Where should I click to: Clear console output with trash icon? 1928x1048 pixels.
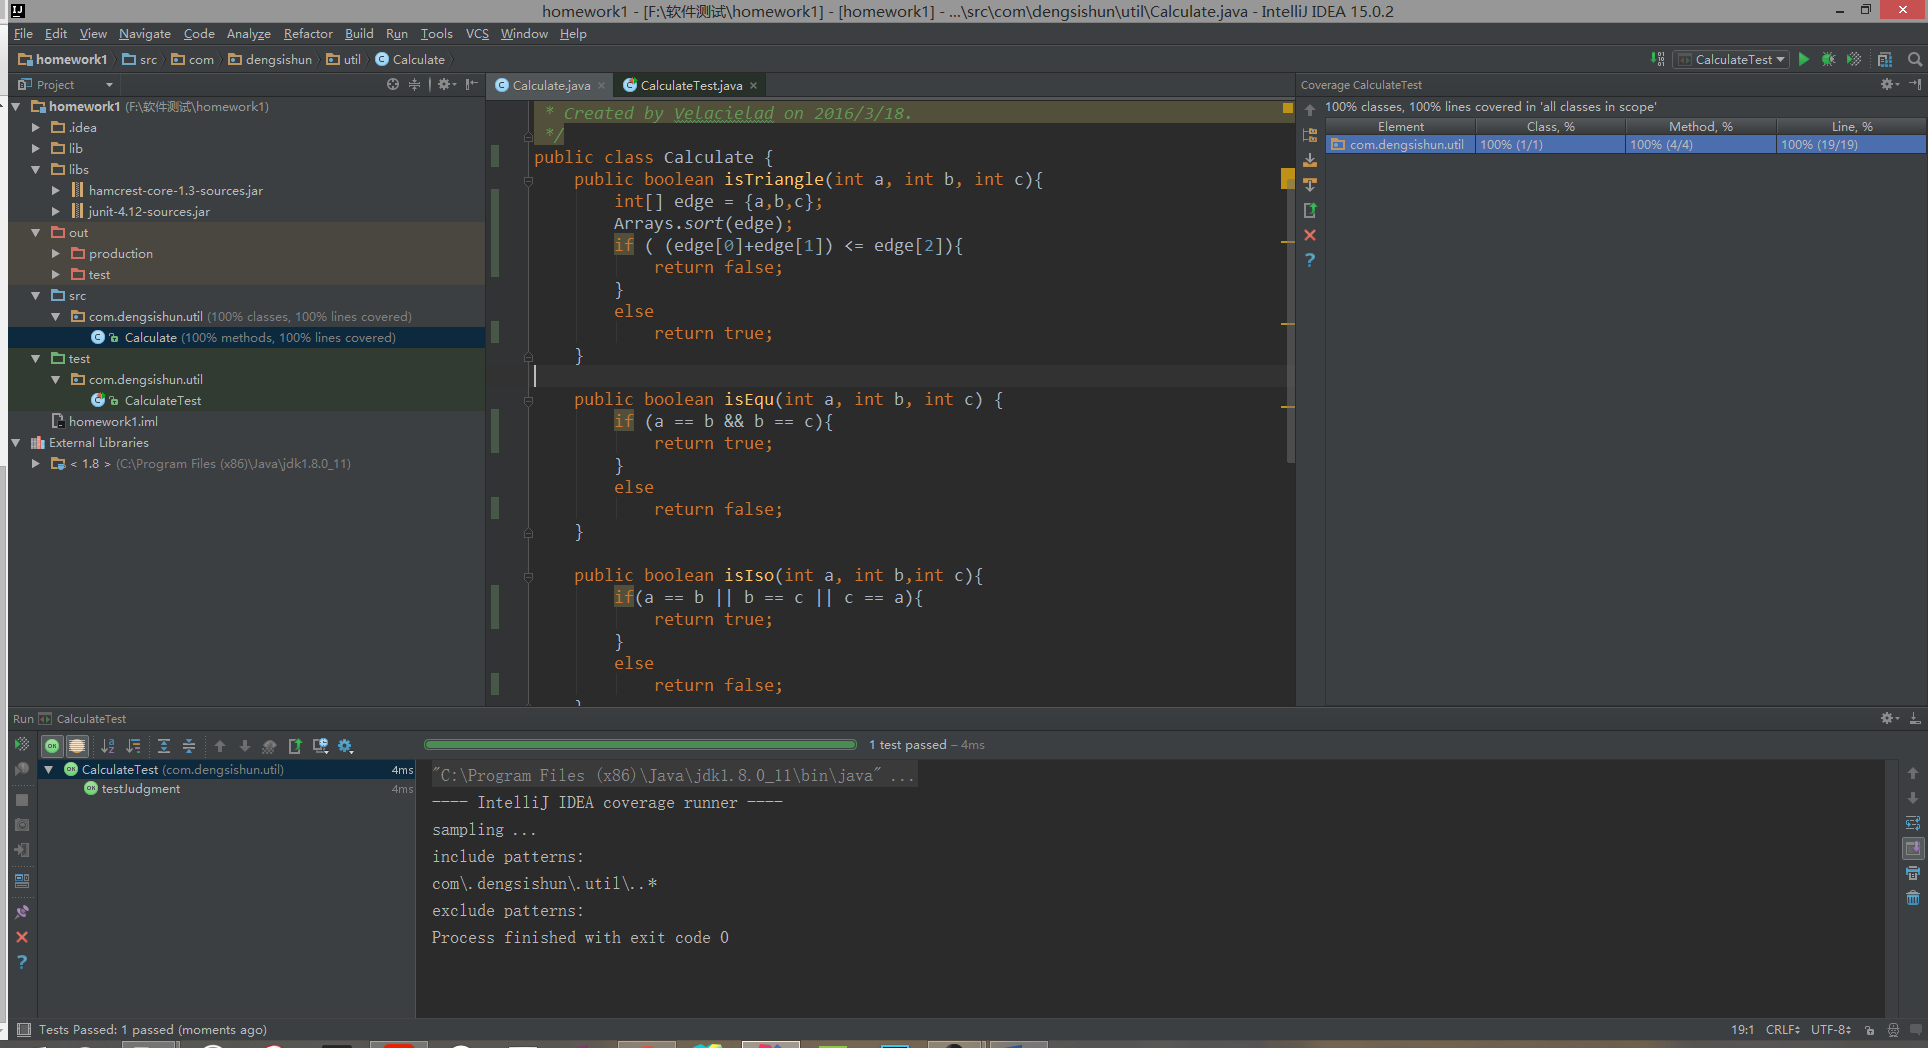coord(1913,898)
